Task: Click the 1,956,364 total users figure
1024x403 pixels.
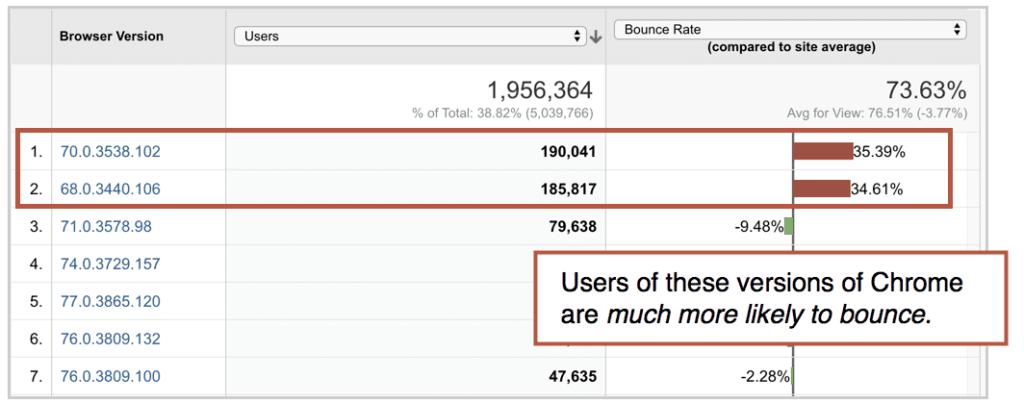Action: click(538, 90)
